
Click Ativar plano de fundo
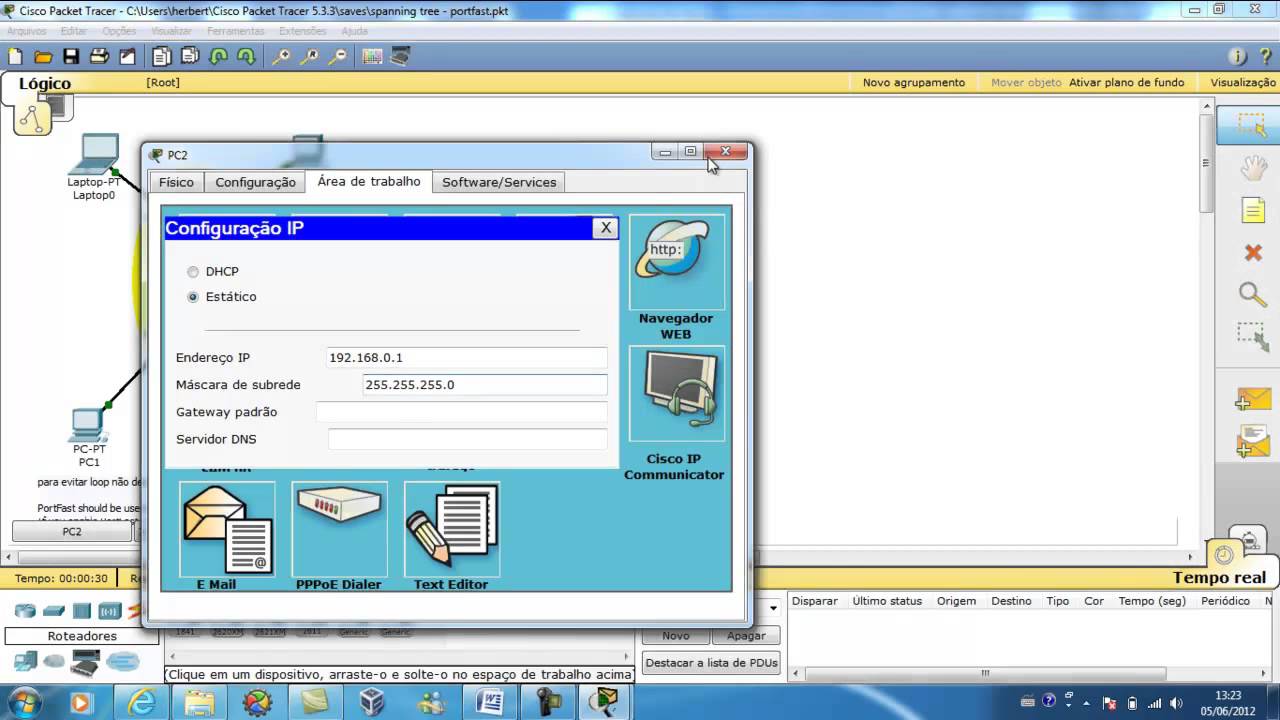coord(1127,83)
